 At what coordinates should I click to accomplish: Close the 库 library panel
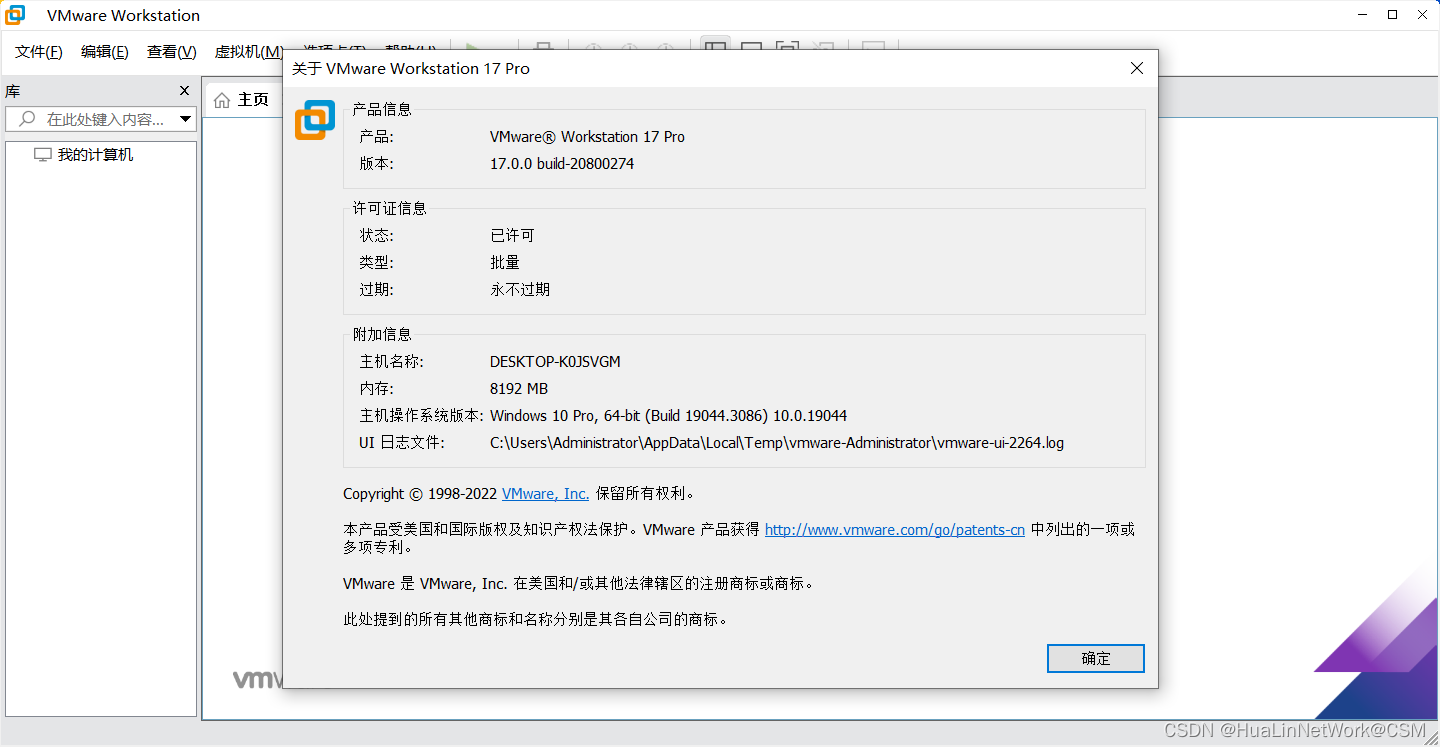pos(184,91)
